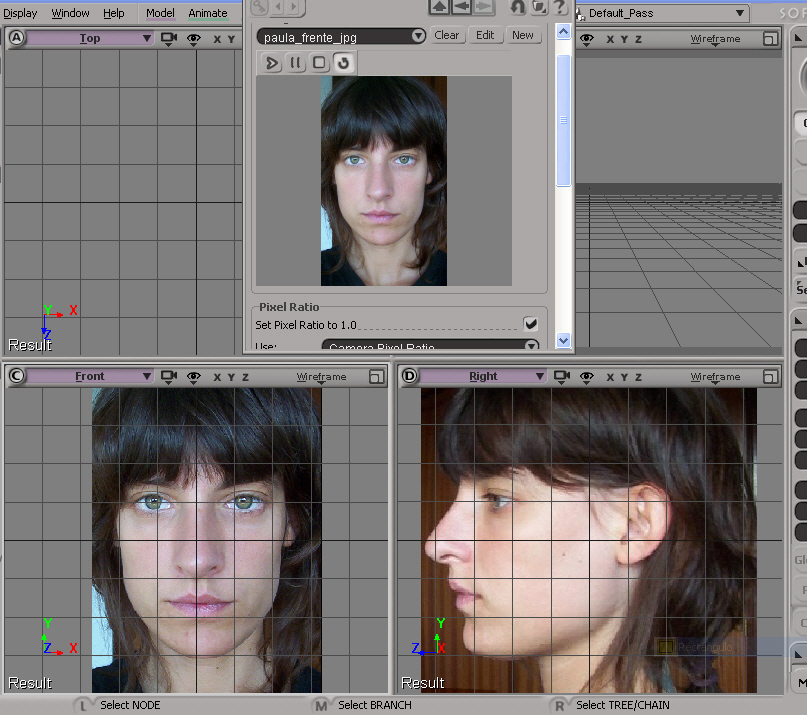
Task: Toggle X axis in Top viewport
Action: [217, 39]
